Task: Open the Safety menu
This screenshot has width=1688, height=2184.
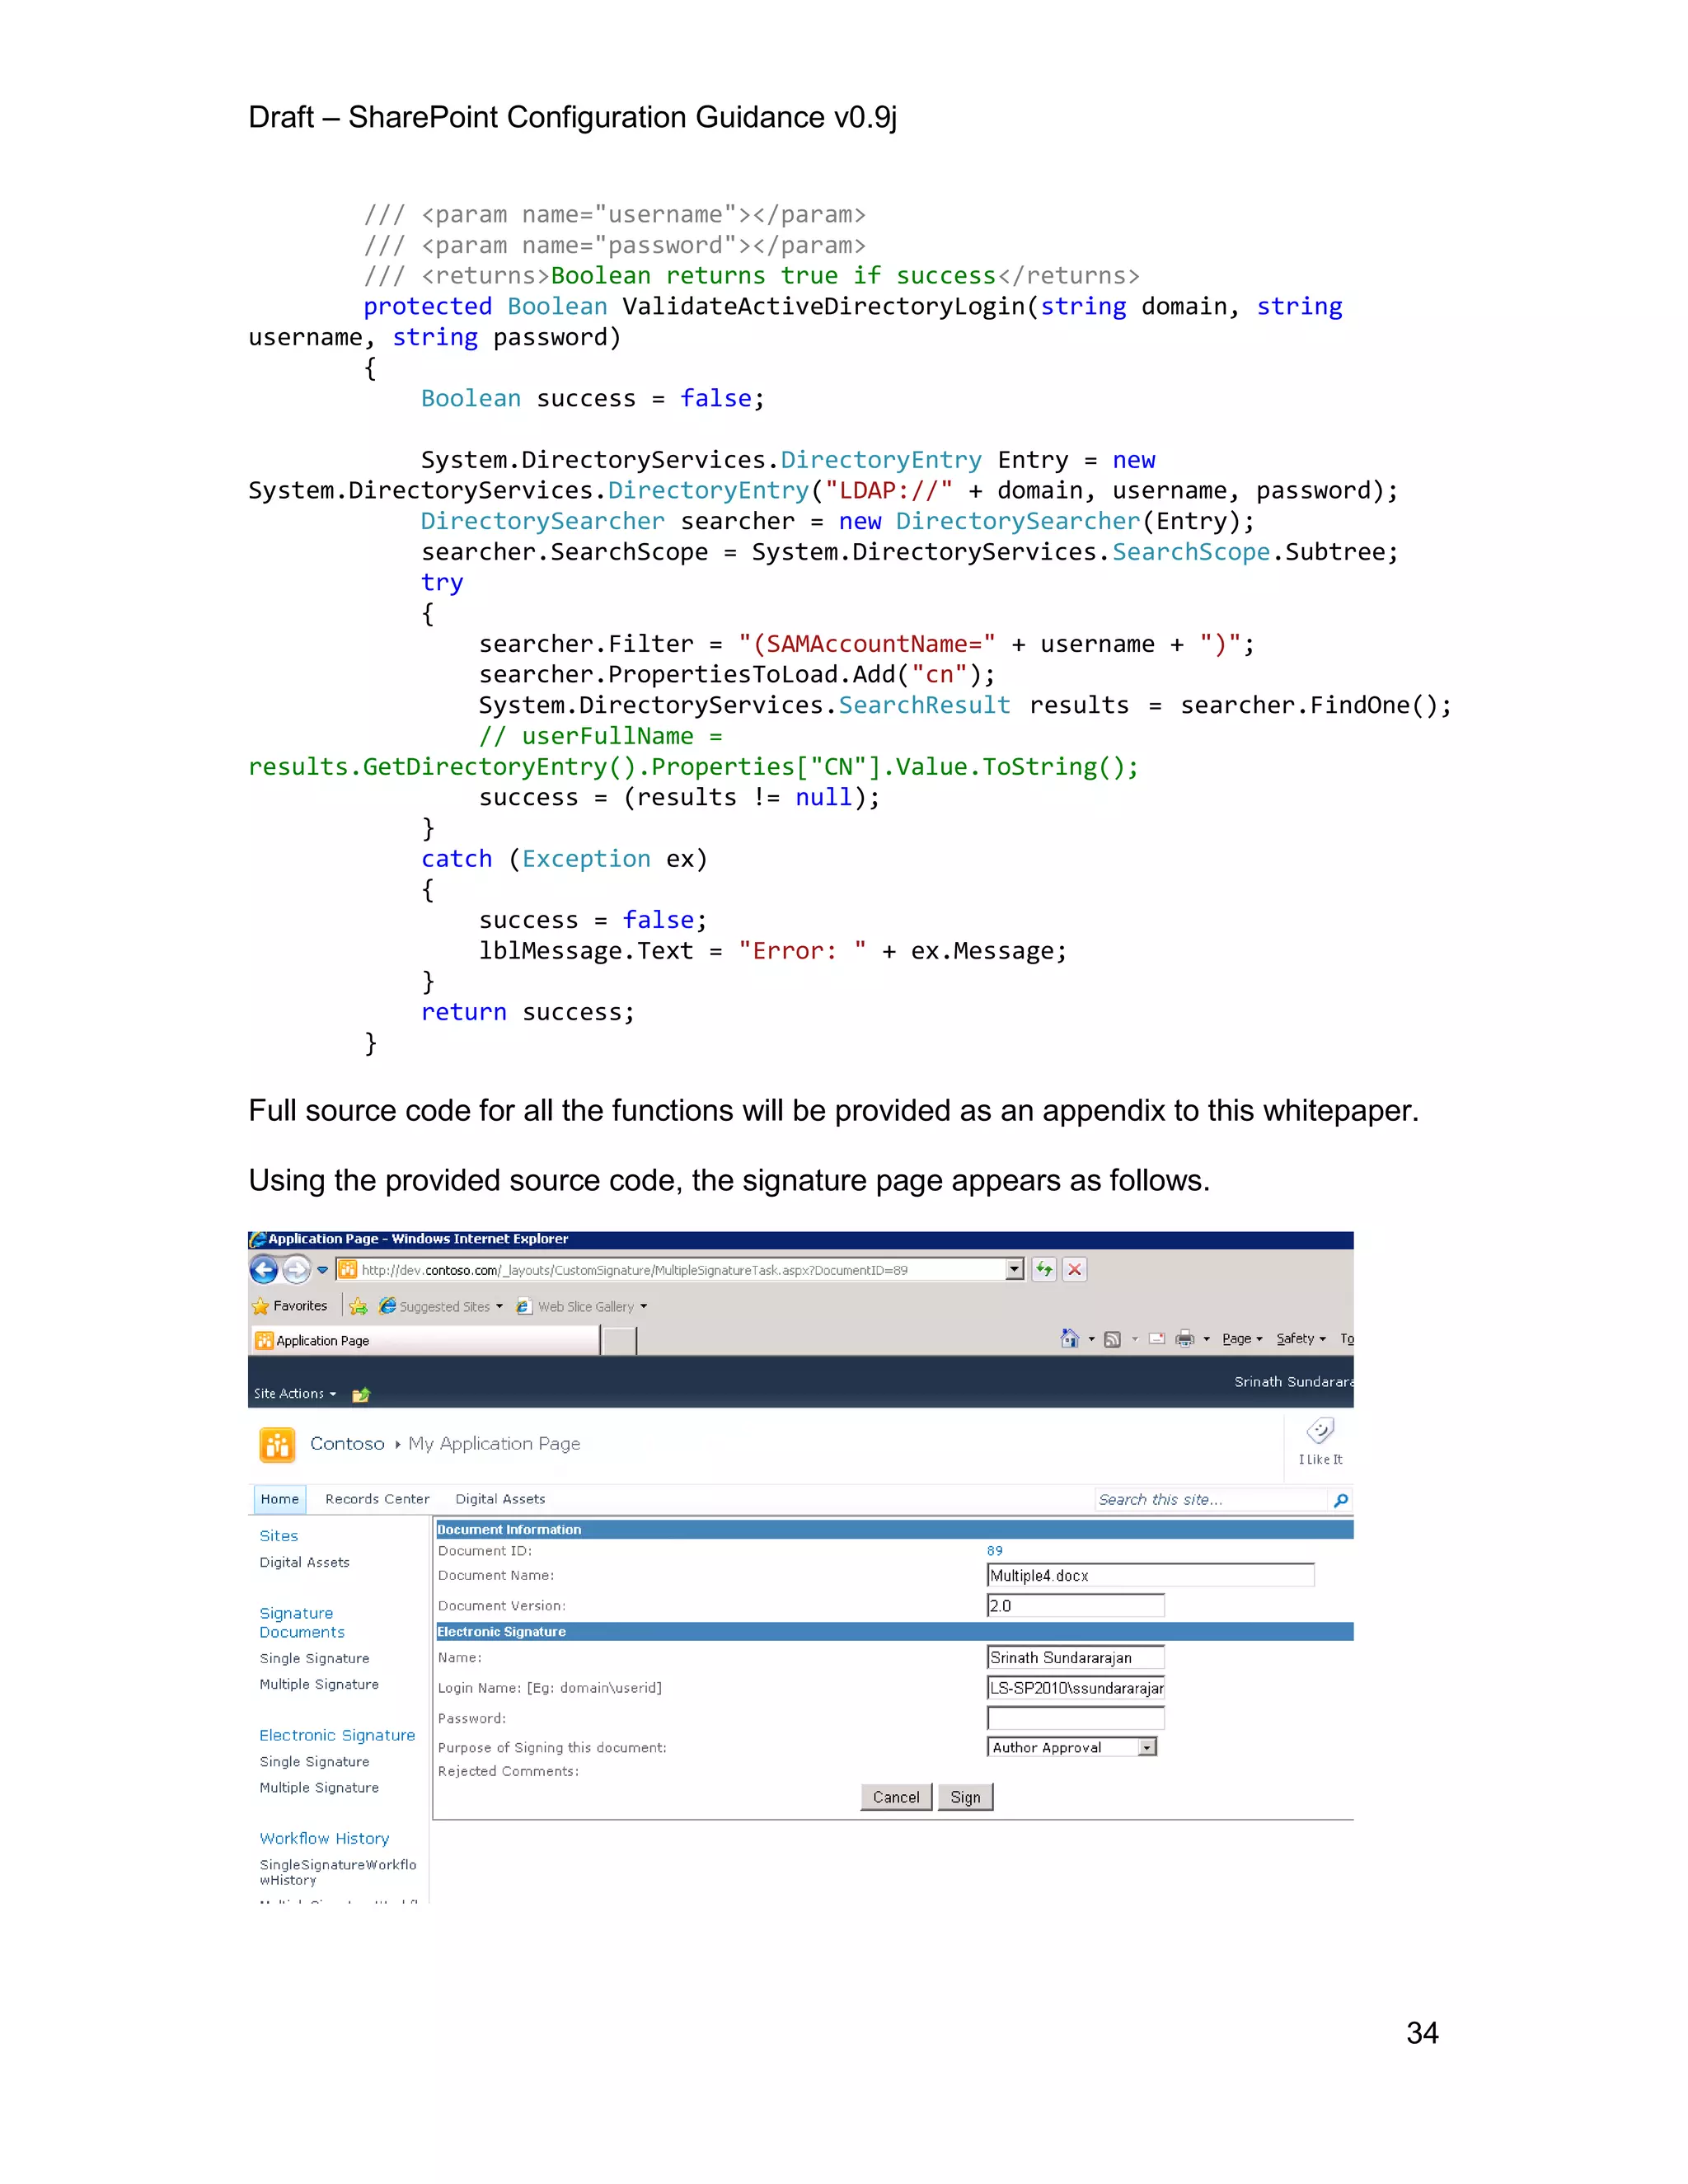Action: [1301, 1338]
